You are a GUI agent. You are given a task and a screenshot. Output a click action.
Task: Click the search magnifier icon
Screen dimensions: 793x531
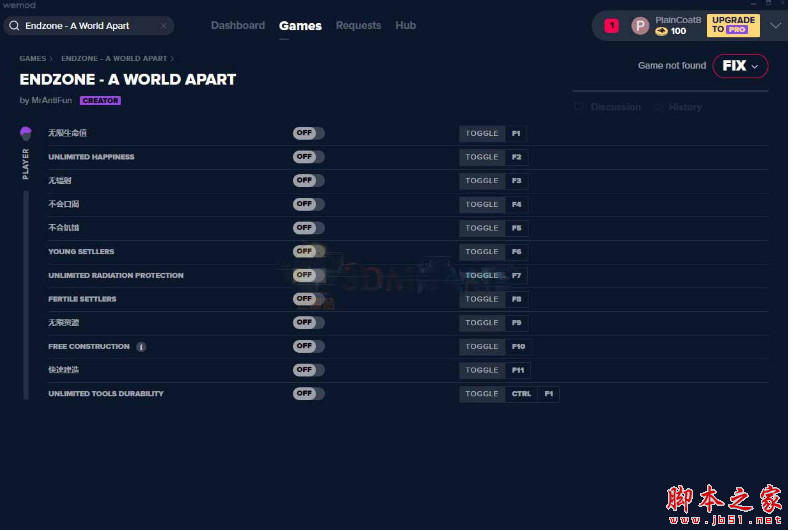[x=14, y=26]
